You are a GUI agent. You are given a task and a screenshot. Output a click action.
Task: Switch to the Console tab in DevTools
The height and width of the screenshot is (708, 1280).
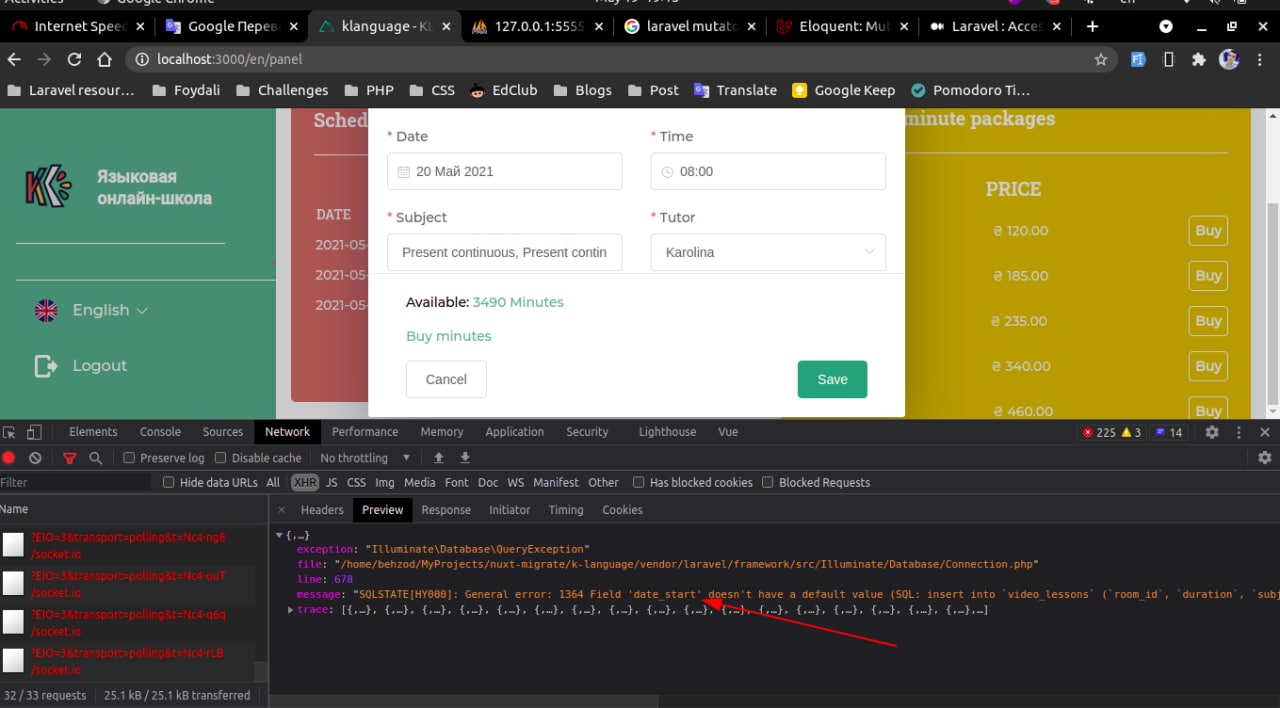coord(160,432)
